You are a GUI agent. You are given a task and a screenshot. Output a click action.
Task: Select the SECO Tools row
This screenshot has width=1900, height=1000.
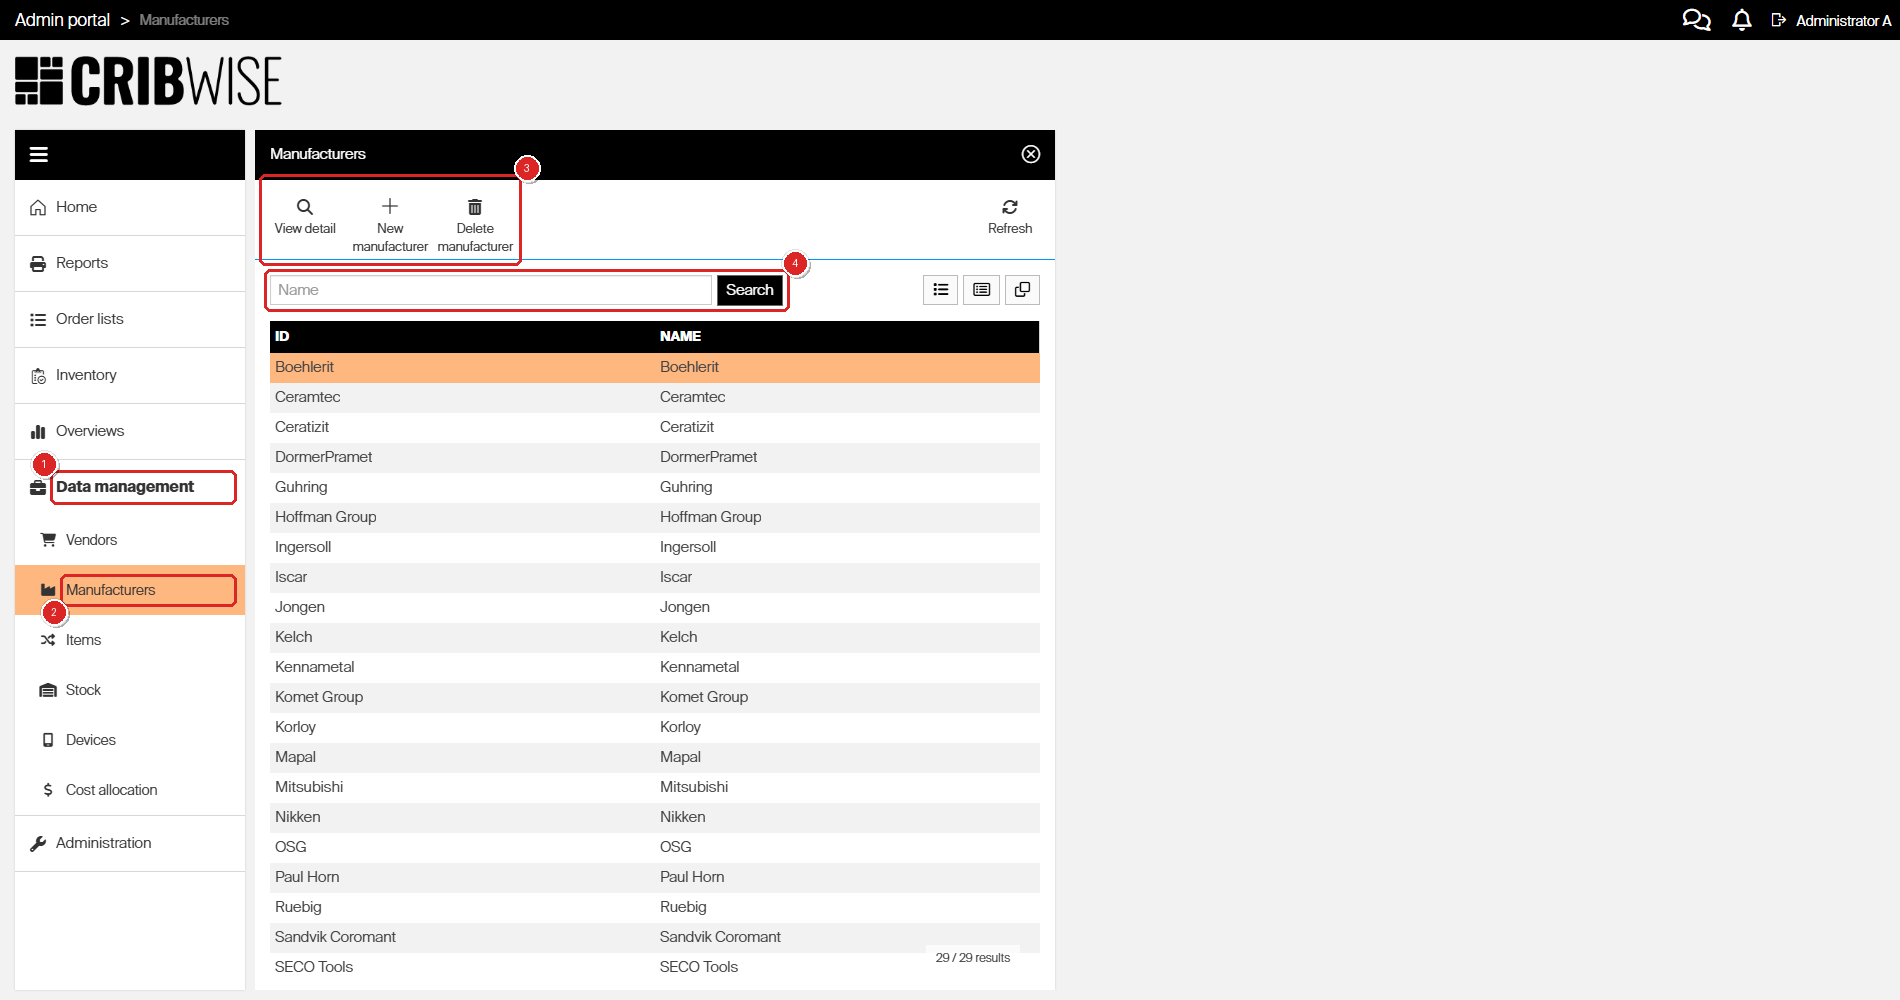[x=655, y=967]
